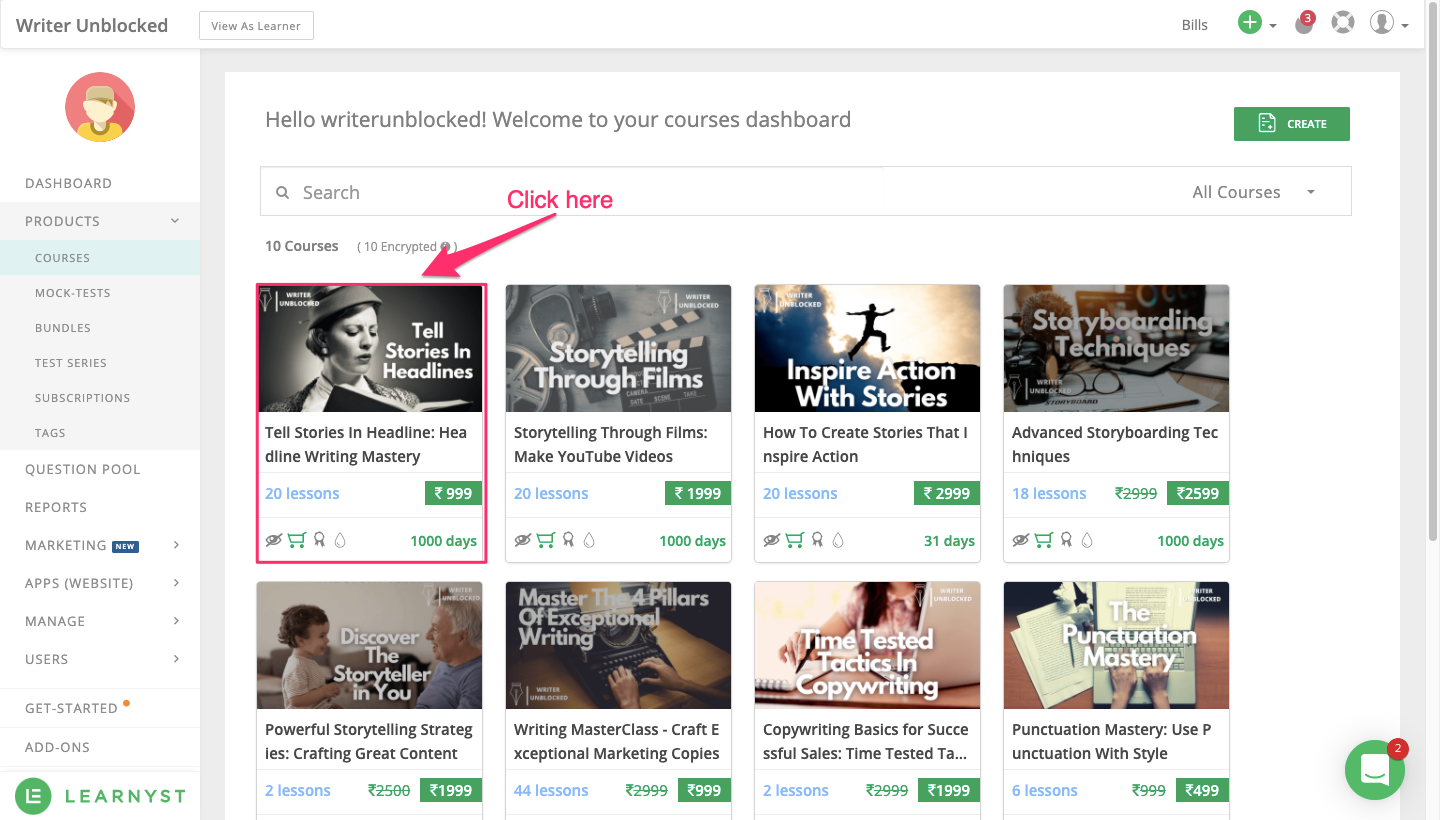The width and height of the screenshot is (1440, 820).
Task: Click the 31 days duration text
Action: pos(949,541)
